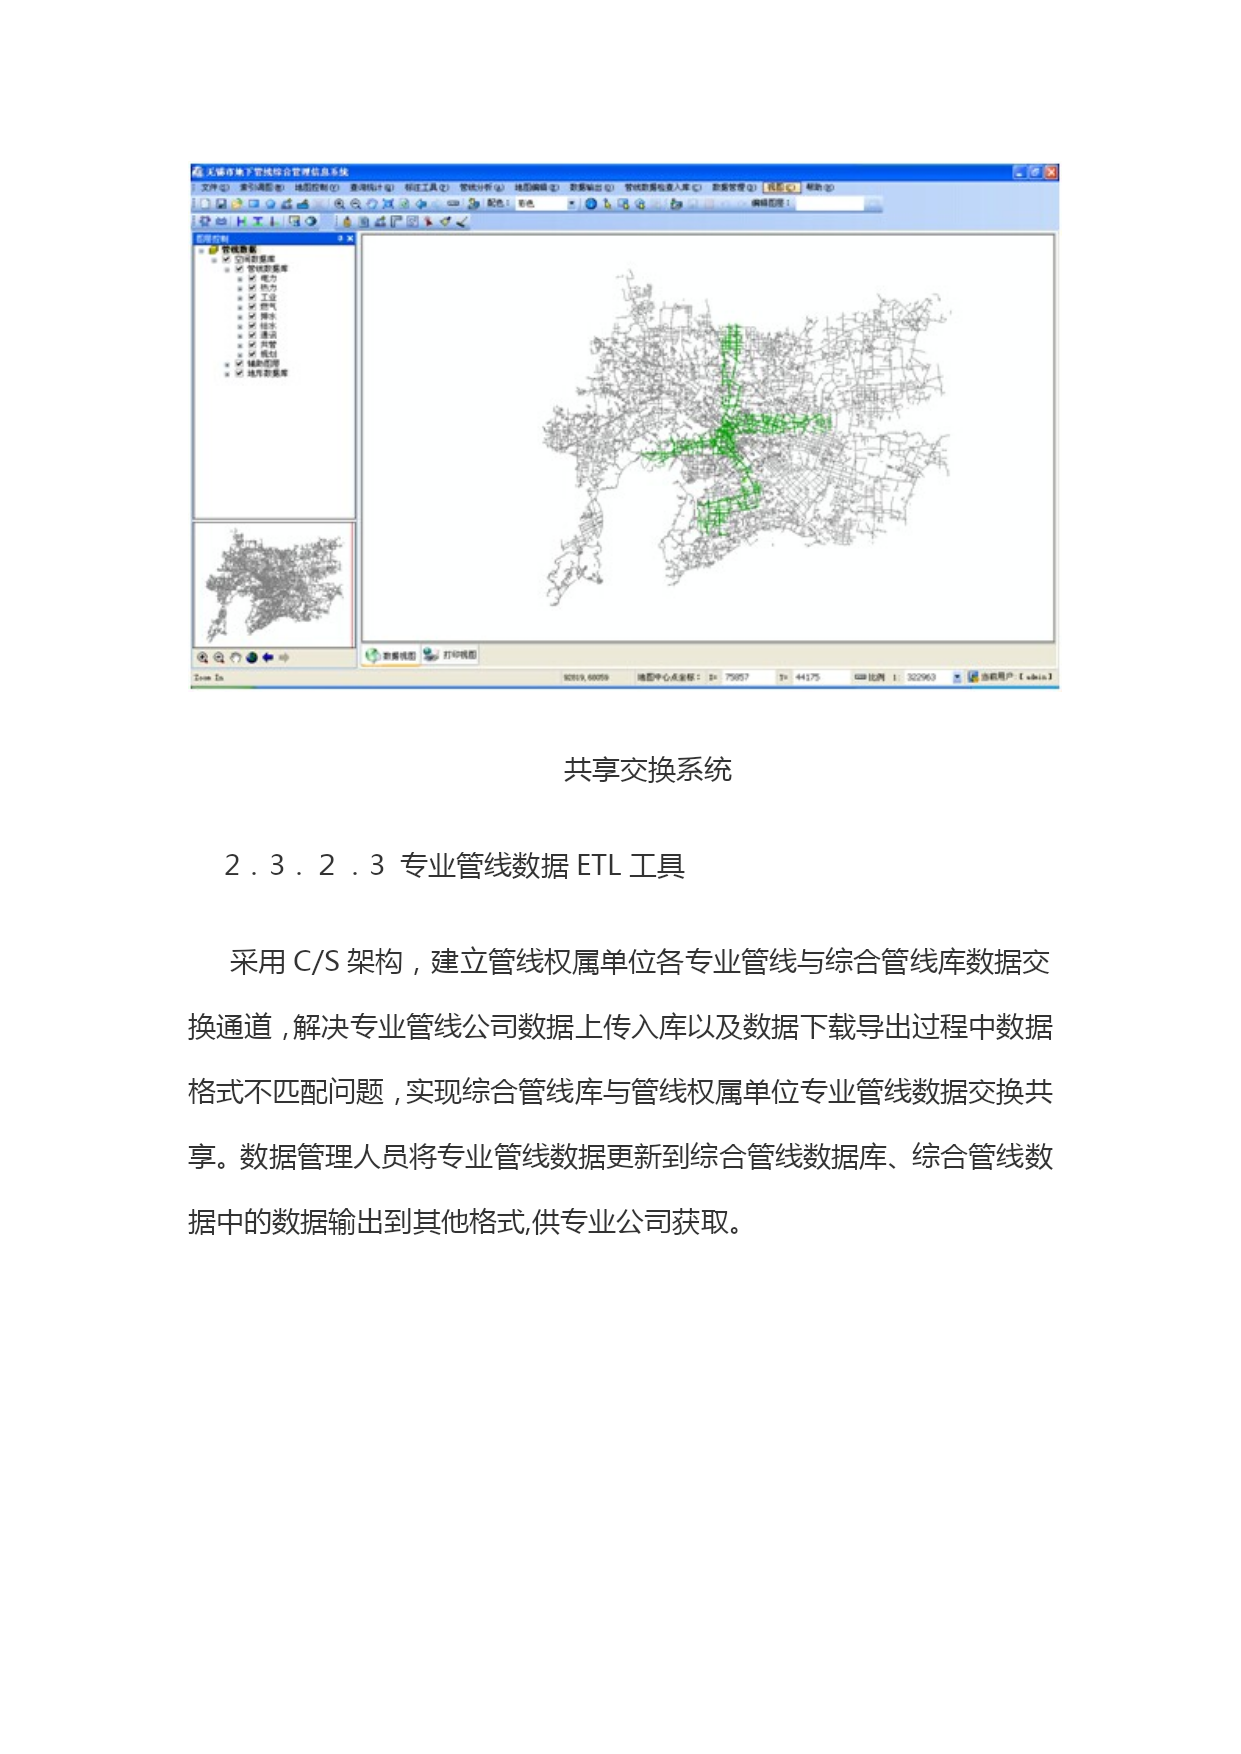This screenshot has width=1241, height=1754.
Task: Click the overview panel zoom in icon
Action: [x=203, y=658]
